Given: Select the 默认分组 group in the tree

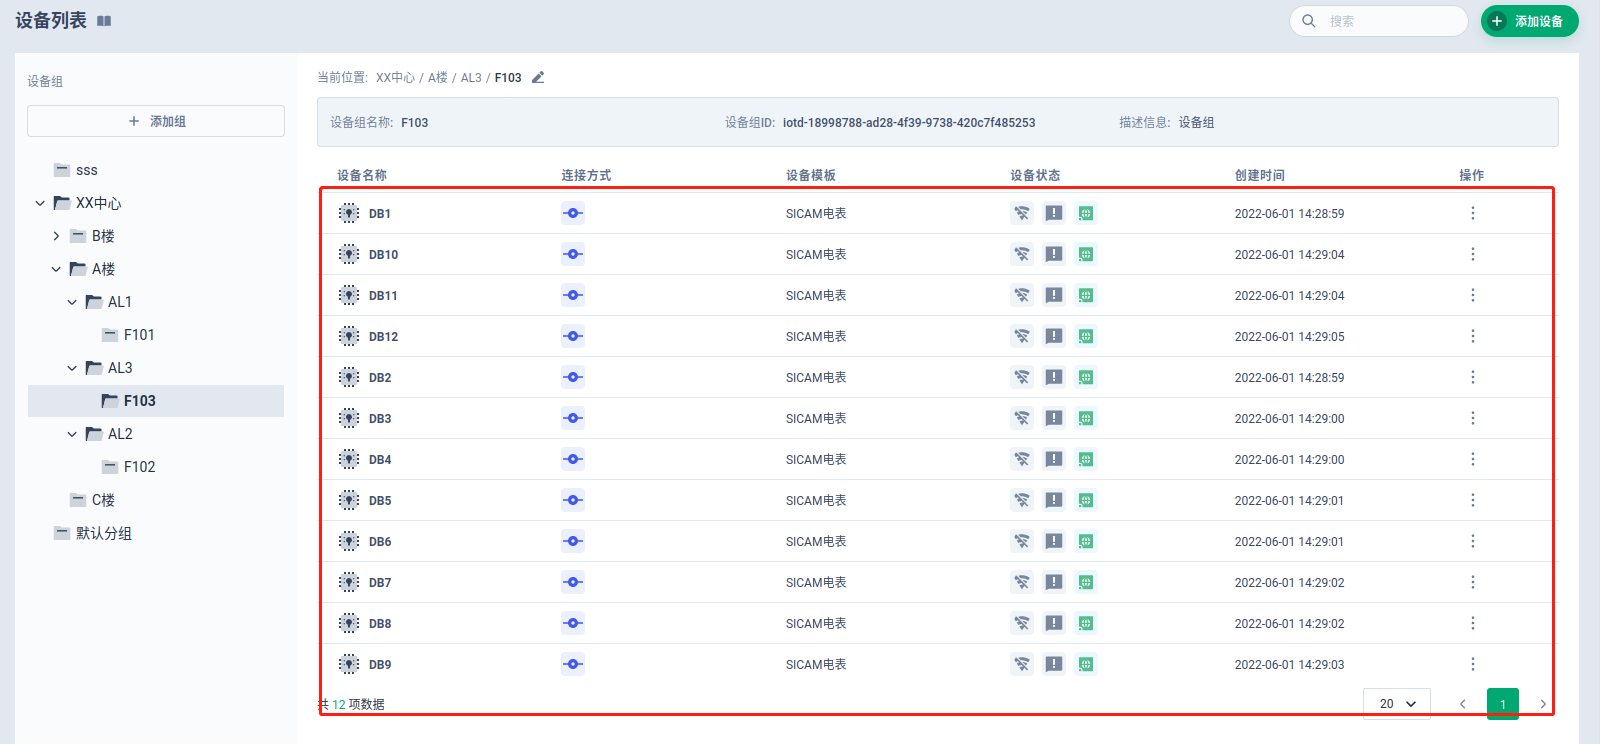Looking at the screenshot, I should pos(104,533).
